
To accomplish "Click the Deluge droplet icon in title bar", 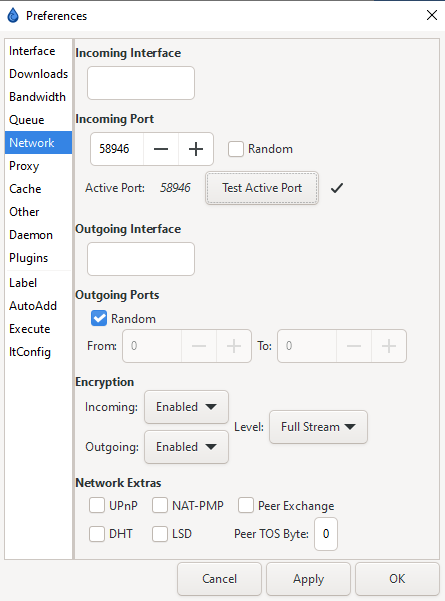I will coord(13,16).
